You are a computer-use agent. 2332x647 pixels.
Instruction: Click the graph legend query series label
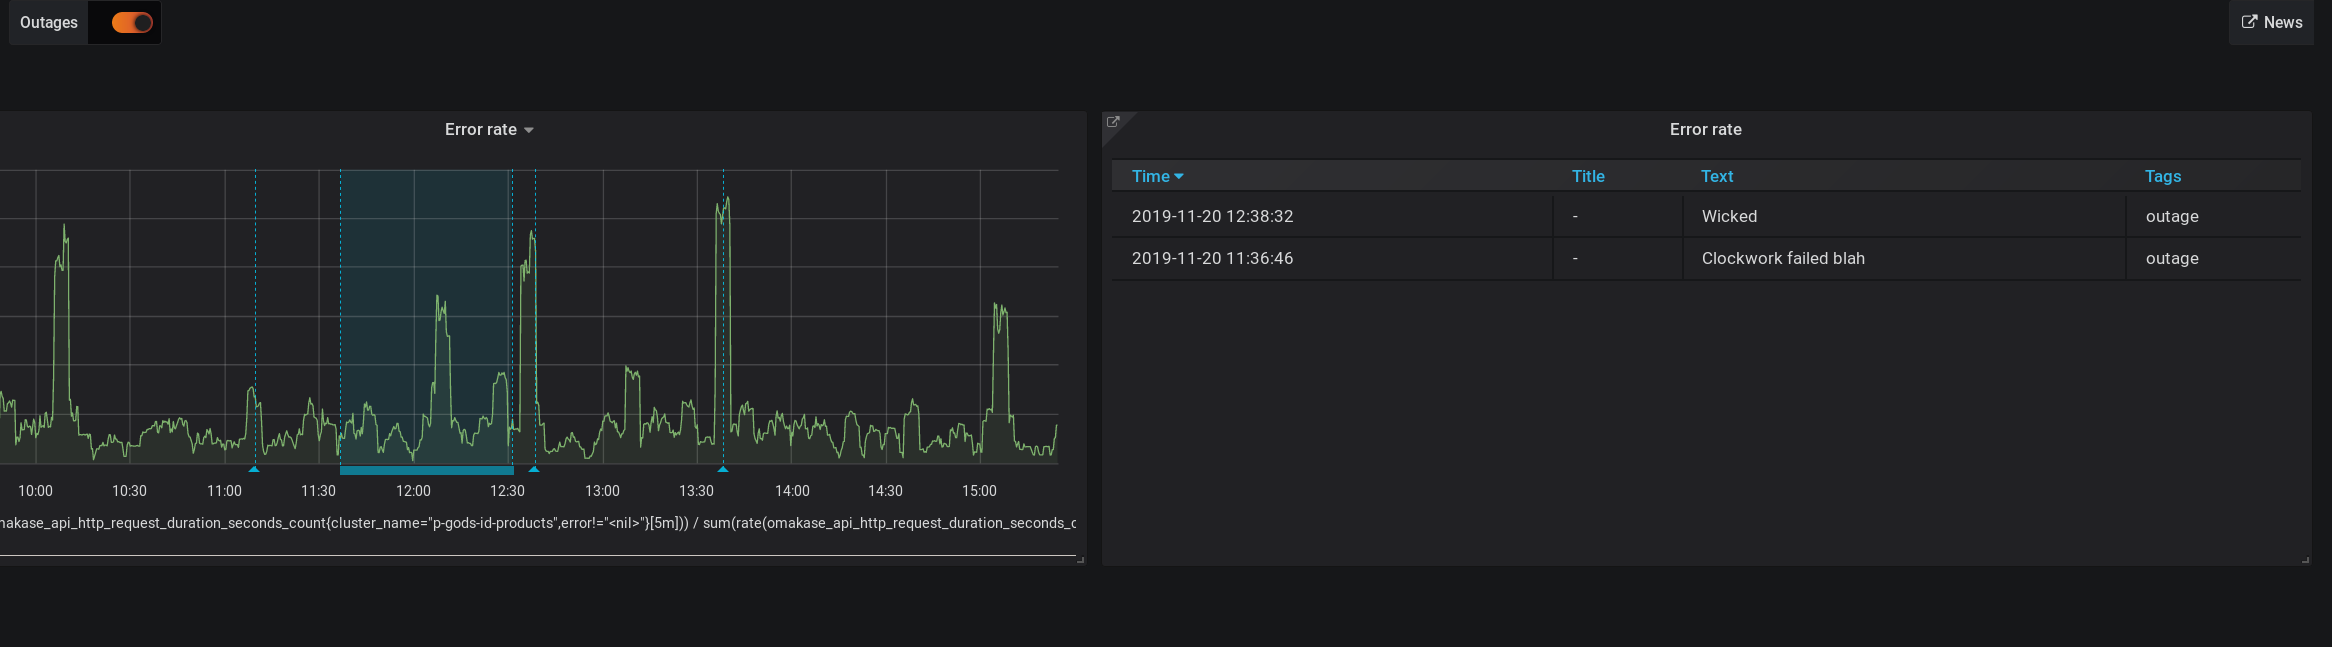click(538, 523)
